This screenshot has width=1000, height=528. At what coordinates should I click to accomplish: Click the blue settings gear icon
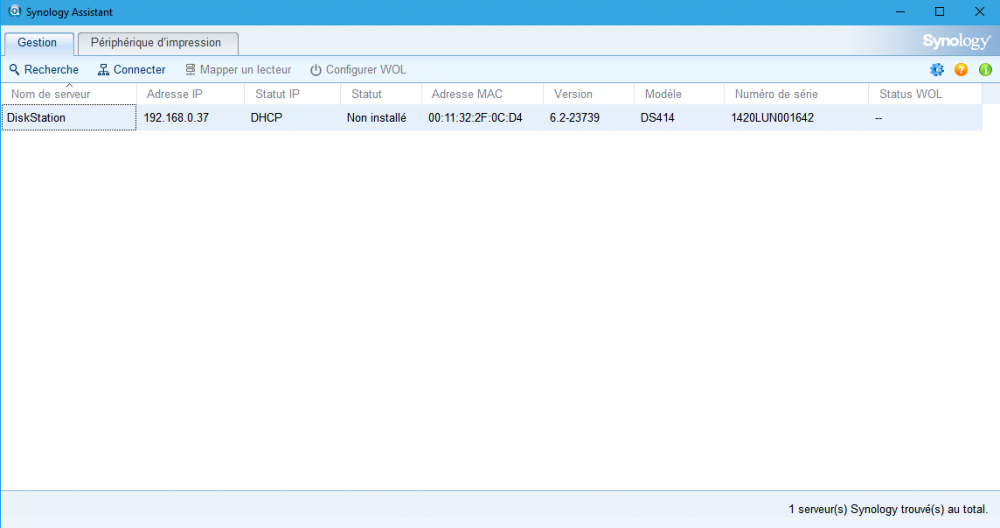coord(937,70)
